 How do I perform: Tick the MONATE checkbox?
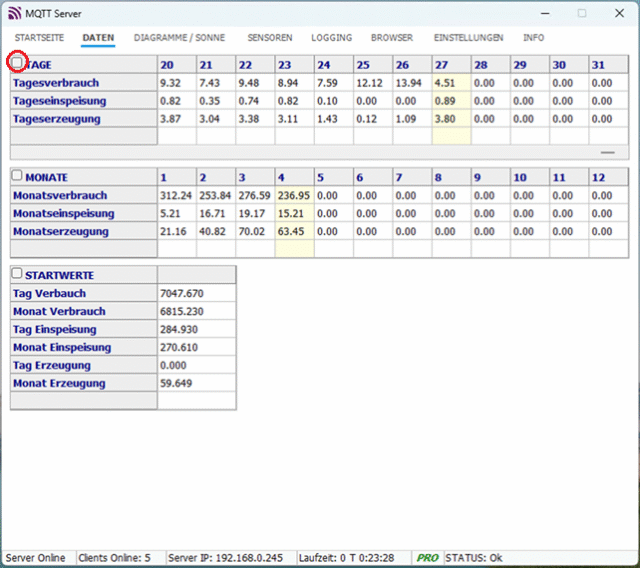17,175
